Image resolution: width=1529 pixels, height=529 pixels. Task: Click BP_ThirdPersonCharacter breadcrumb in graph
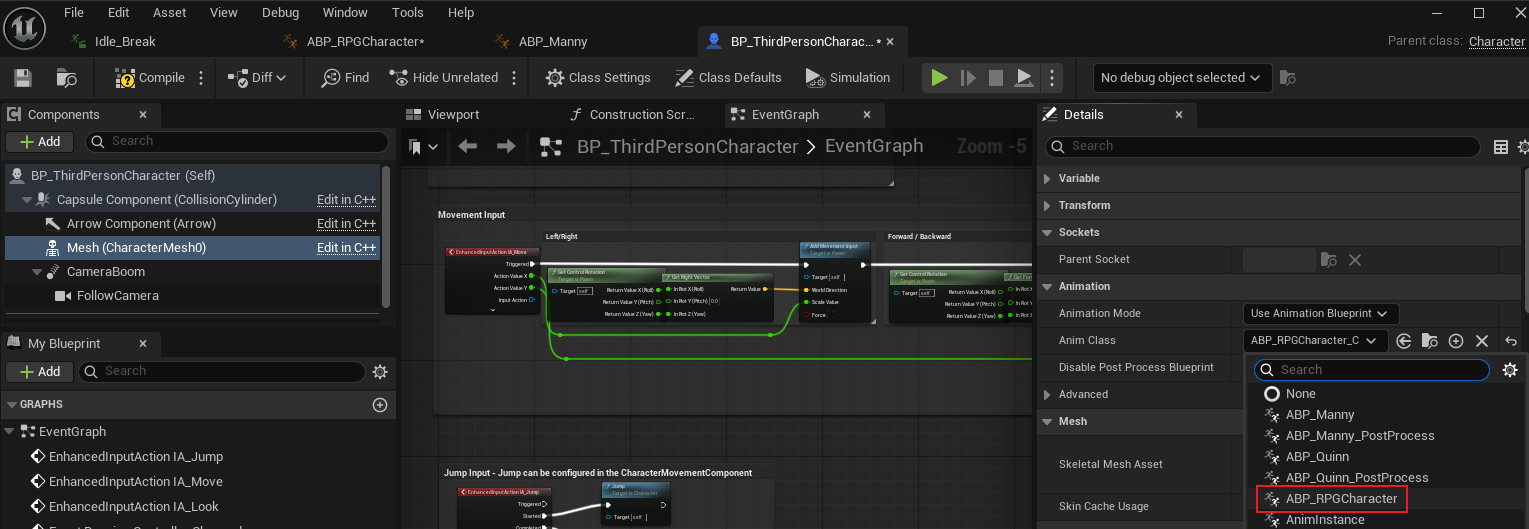point(687,147)
